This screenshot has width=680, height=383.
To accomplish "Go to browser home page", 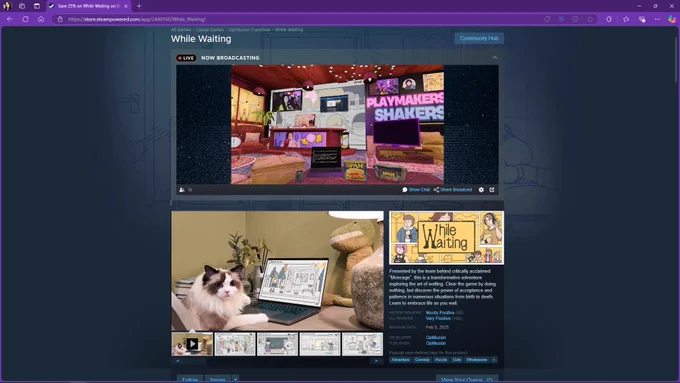I will point(41,19).
